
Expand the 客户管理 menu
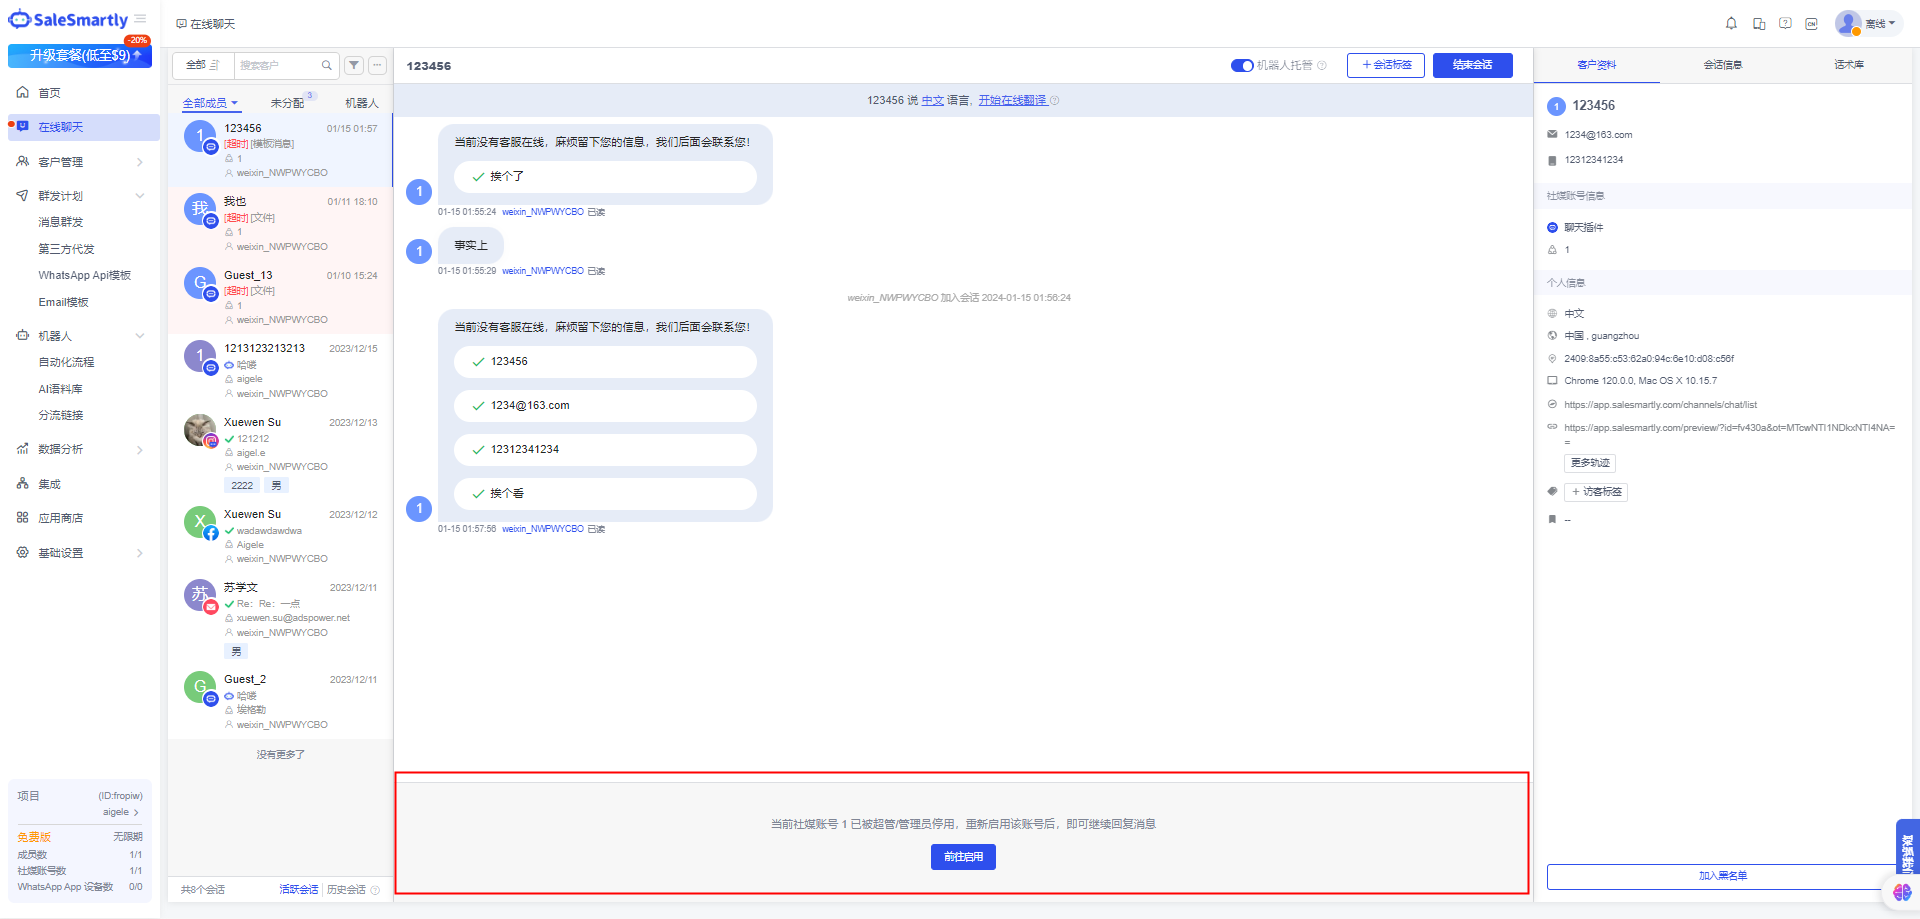[80, 162]
